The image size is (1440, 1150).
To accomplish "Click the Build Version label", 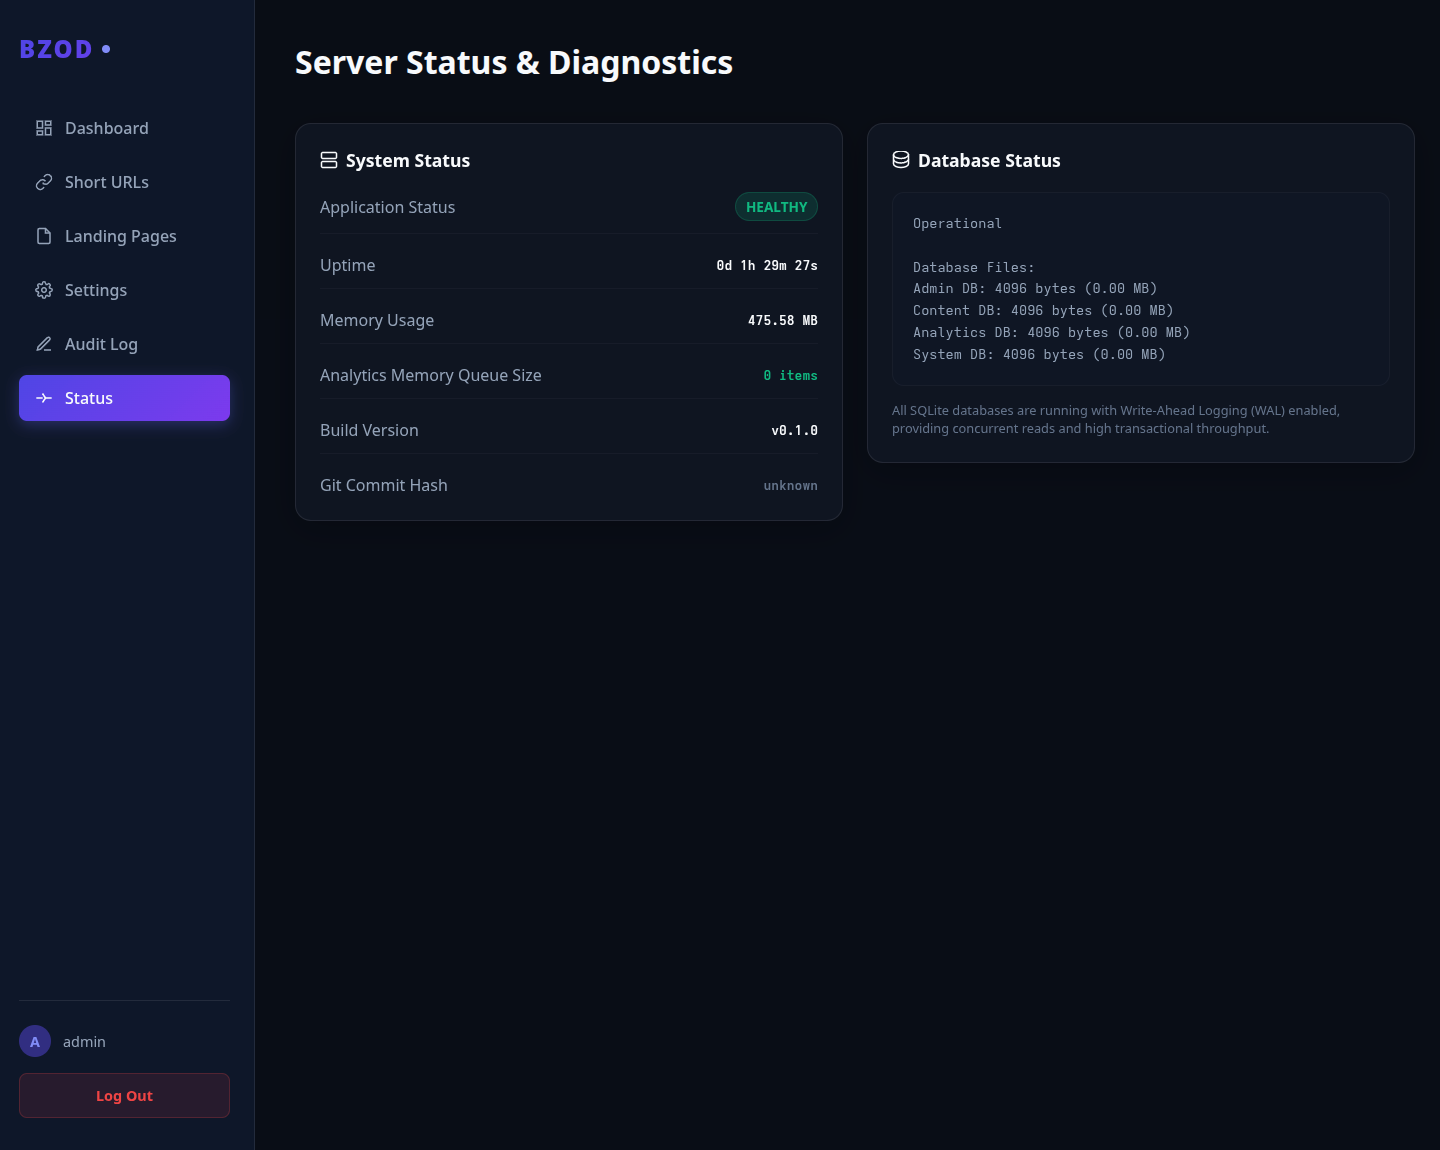I will pyautogui.click(x=369, y=430).
